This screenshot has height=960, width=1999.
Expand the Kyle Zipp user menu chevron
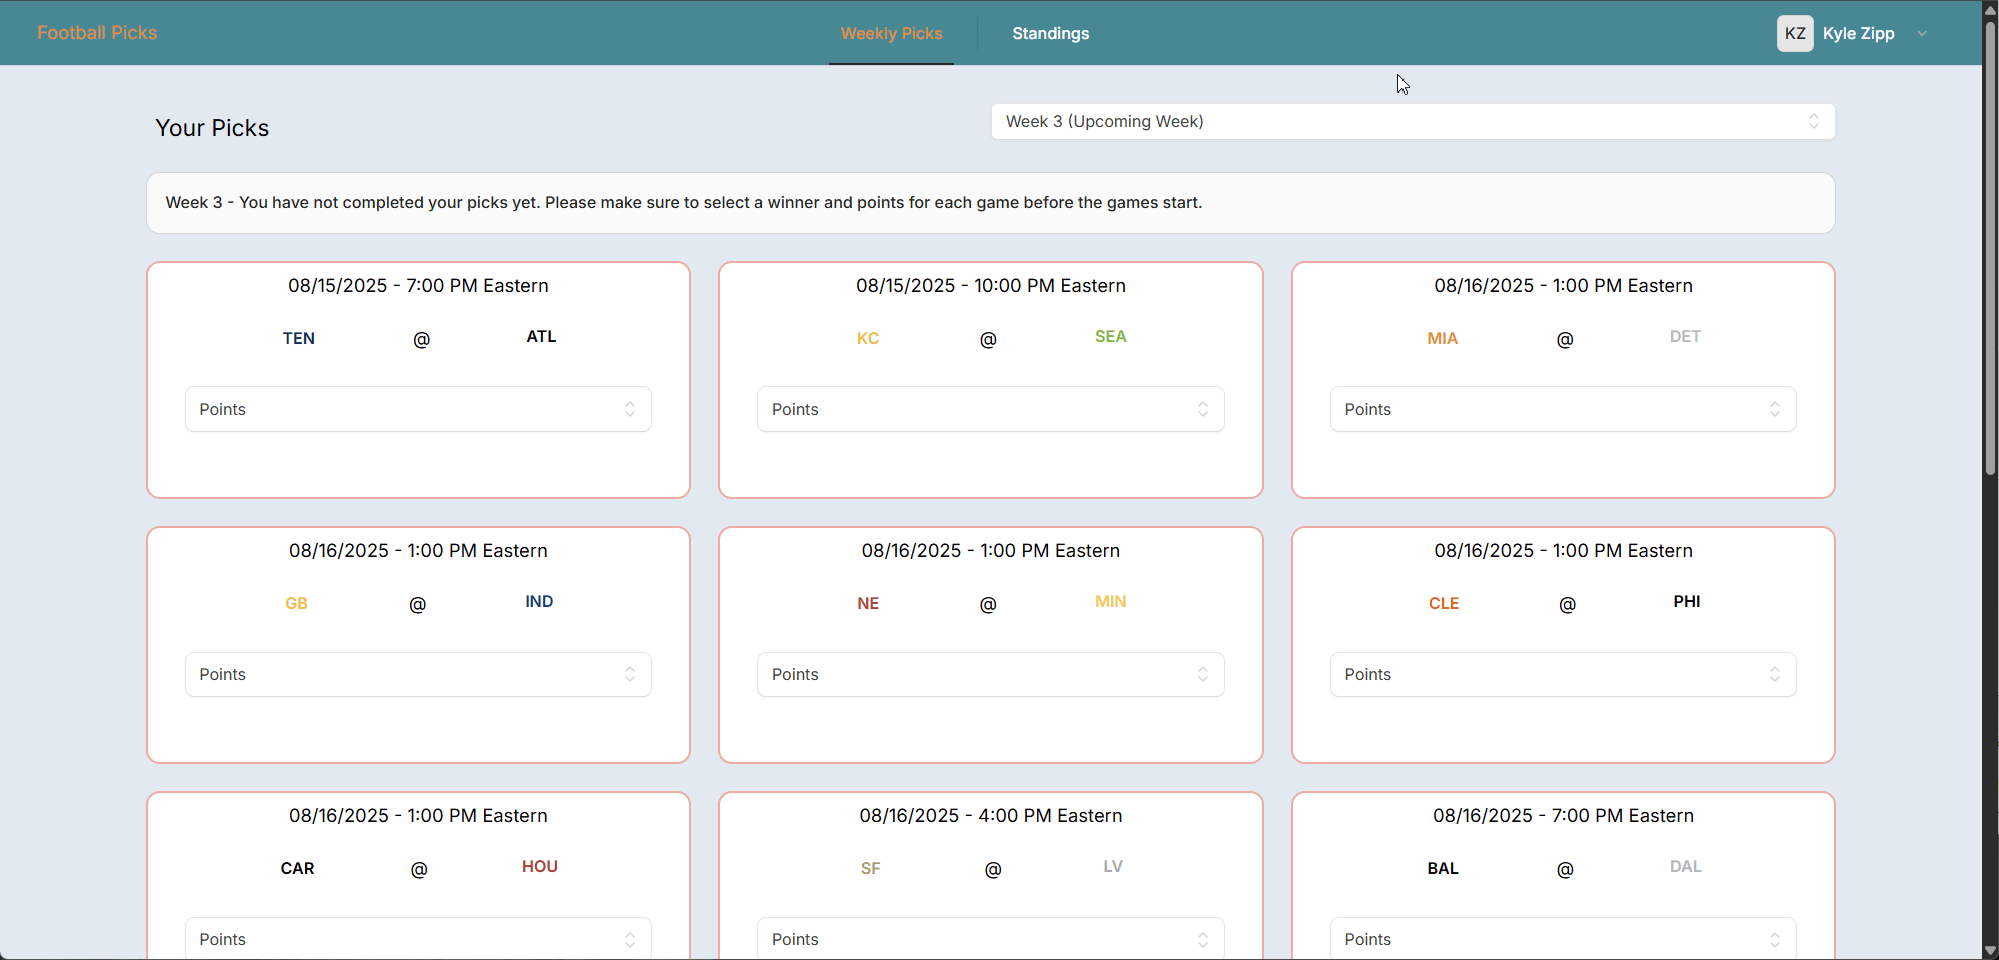[1922, 34]
